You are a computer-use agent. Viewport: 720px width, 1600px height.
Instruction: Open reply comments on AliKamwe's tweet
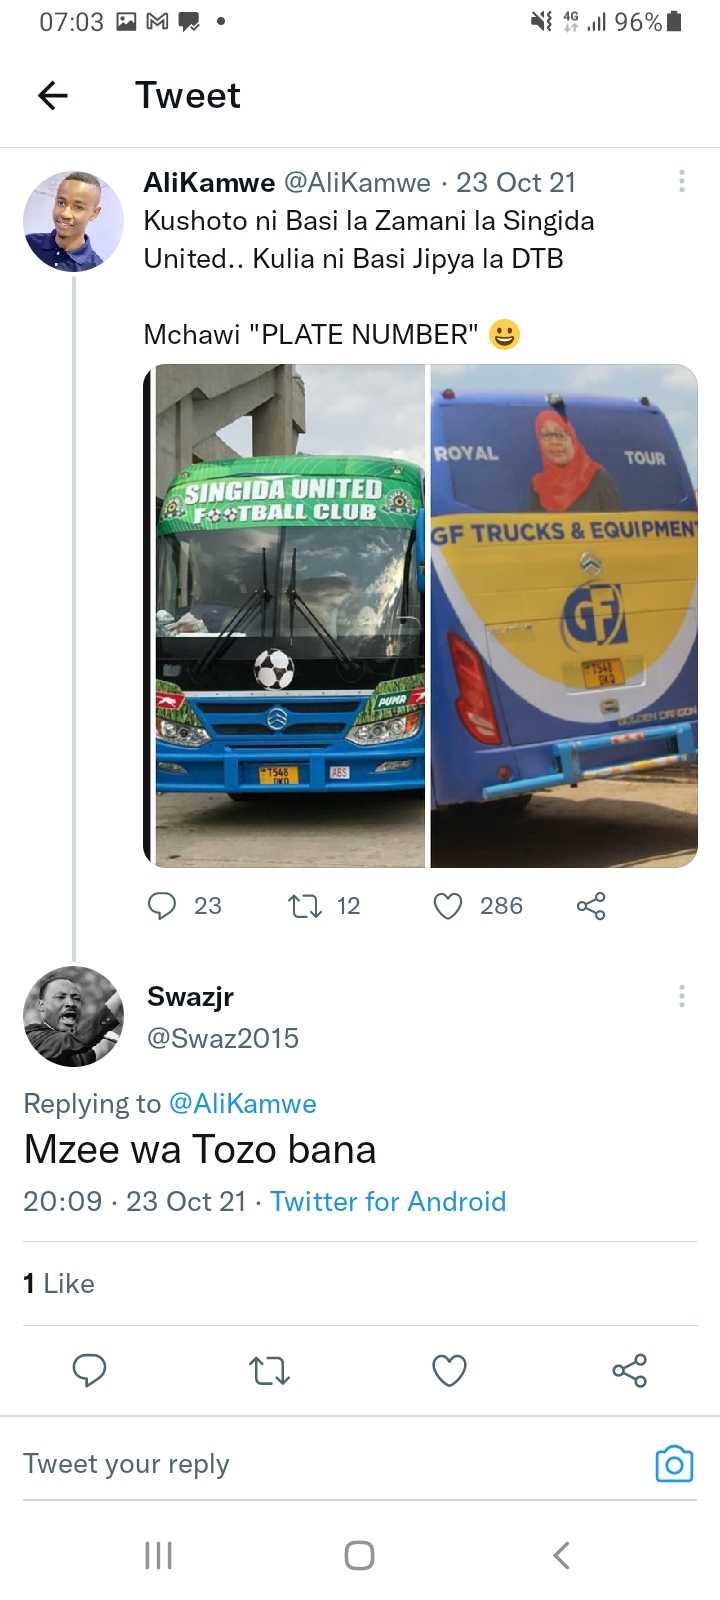(x=162, y=906)
